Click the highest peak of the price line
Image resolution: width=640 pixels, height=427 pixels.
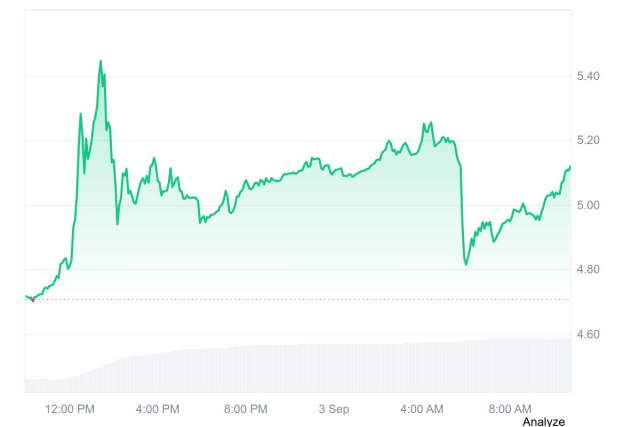[101, 61]
